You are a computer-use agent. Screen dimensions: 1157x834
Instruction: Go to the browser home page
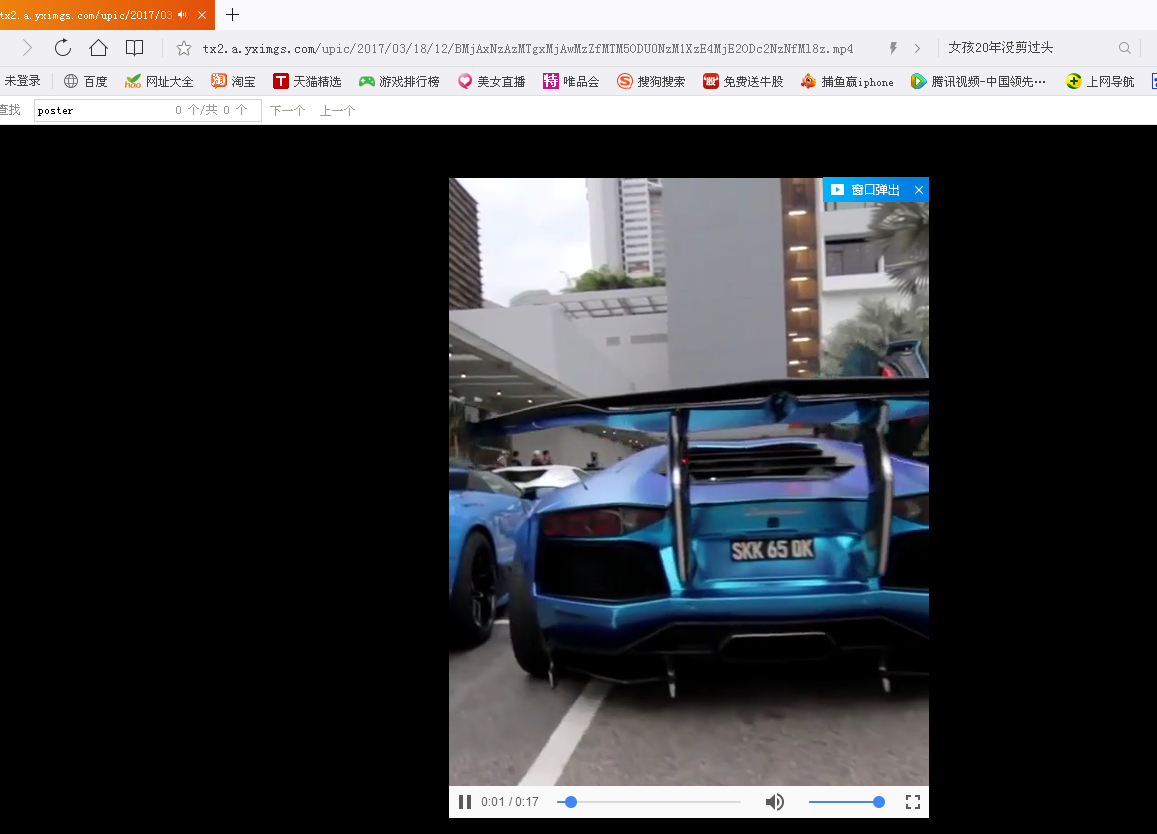(98, 48)
